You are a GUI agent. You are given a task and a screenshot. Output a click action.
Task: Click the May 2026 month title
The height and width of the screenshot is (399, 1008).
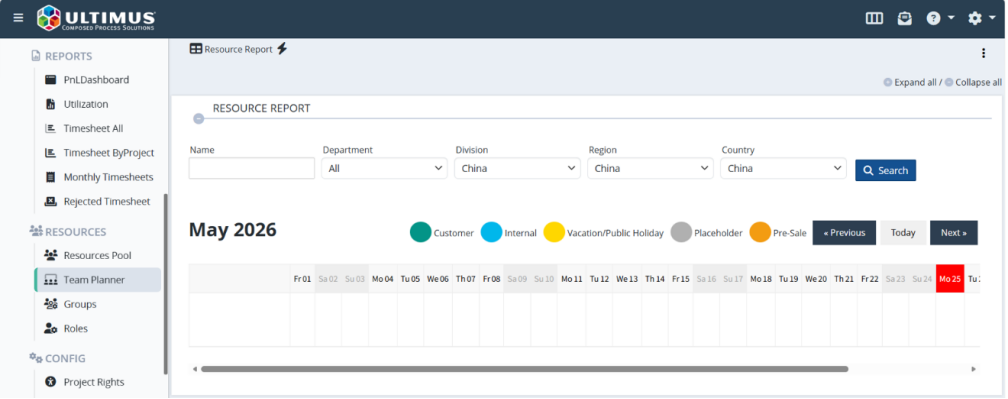(x=233, y=229)
